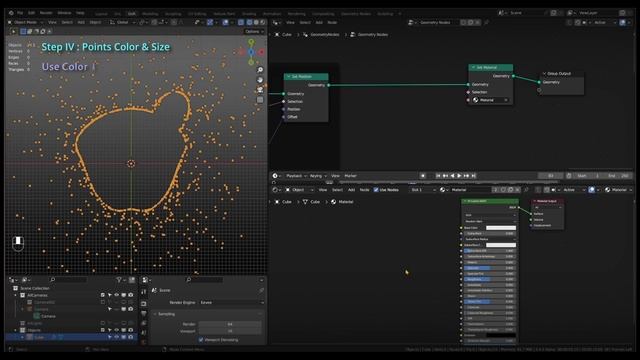This screenshot has width=640, height=360.
Task: Toggle render camera icon for the AllCameras collection
Action: point(131,295)
